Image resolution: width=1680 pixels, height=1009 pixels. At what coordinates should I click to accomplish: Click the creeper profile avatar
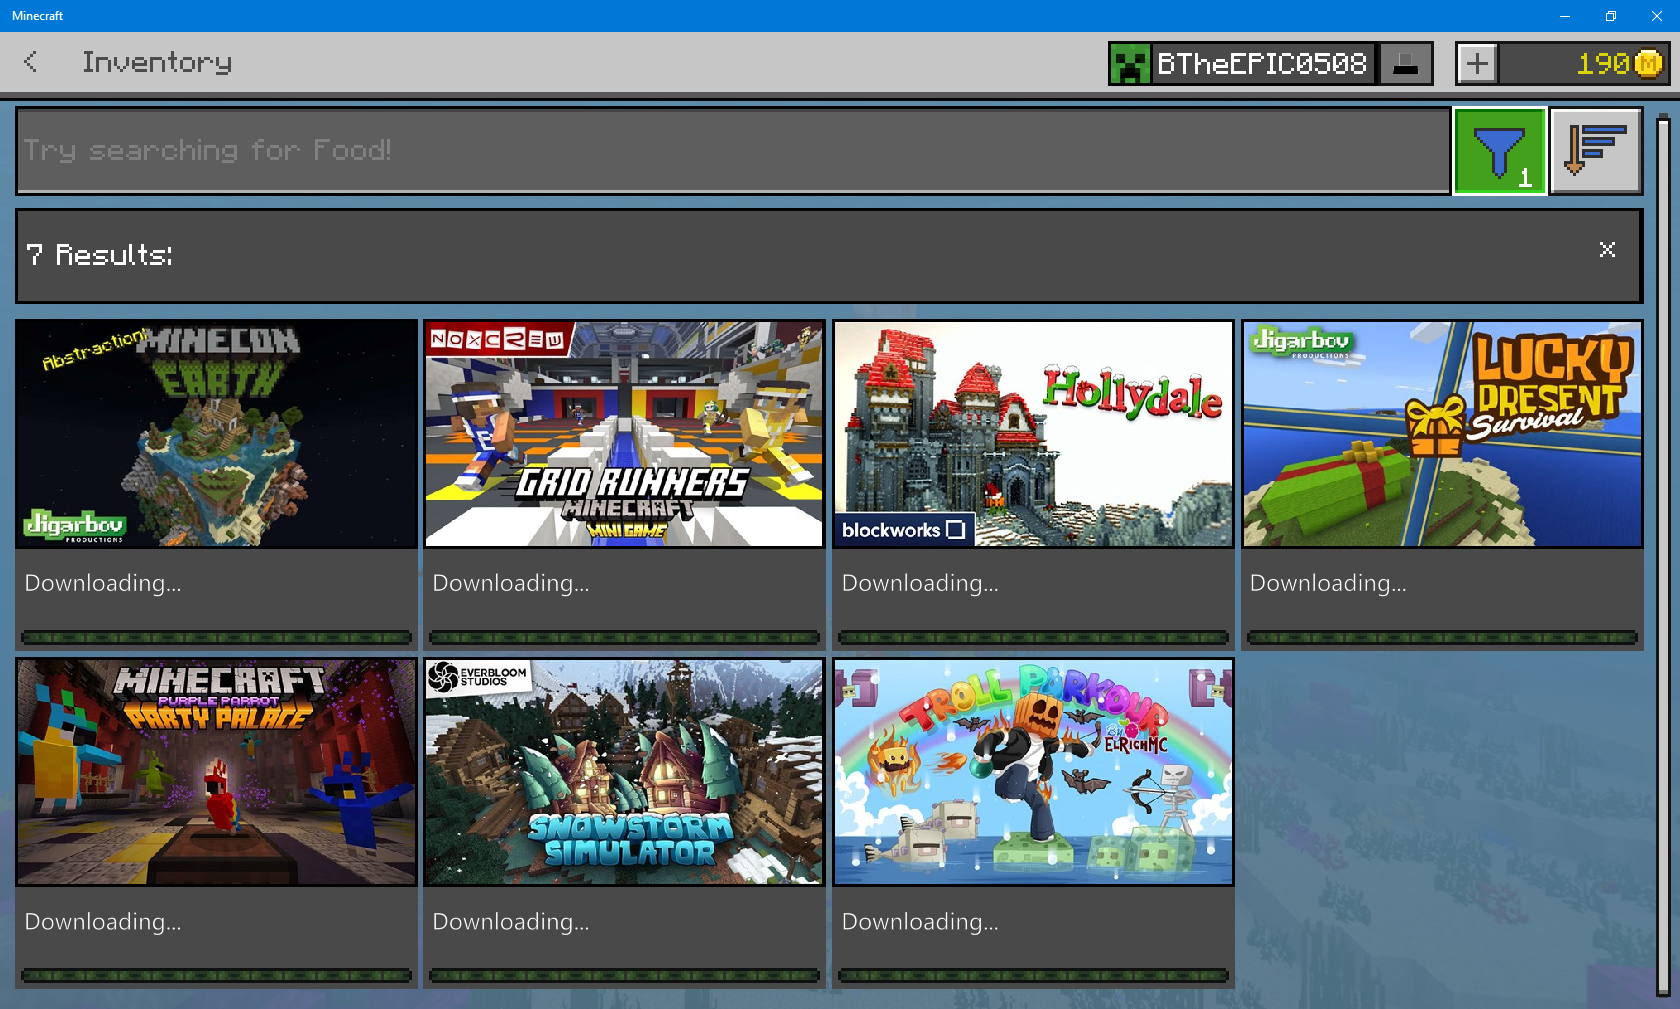click(x=1130, y=64)
